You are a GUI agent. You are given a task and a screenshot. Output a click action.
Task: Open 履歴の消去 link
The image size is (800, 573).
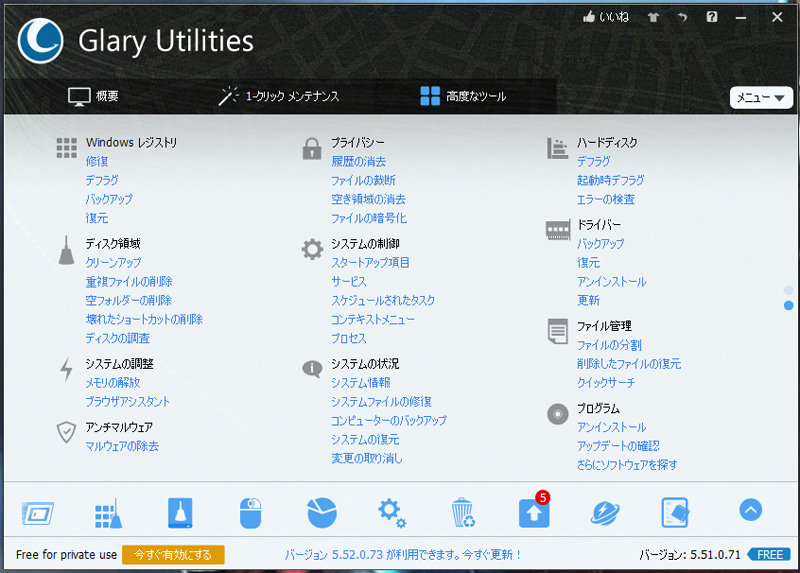pos(359,161)
